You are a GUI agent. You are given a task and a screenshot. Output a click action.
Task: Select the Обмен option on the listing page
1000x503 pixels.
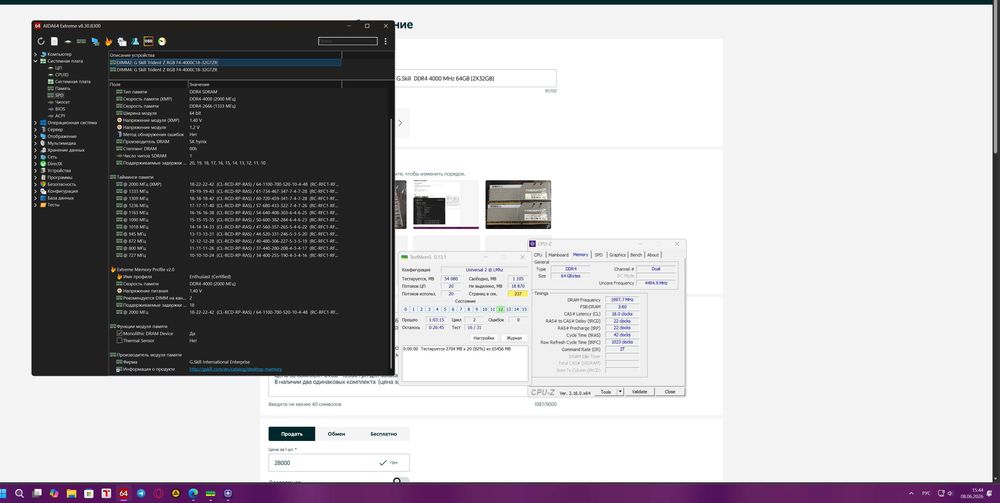(x=337, y=434)
